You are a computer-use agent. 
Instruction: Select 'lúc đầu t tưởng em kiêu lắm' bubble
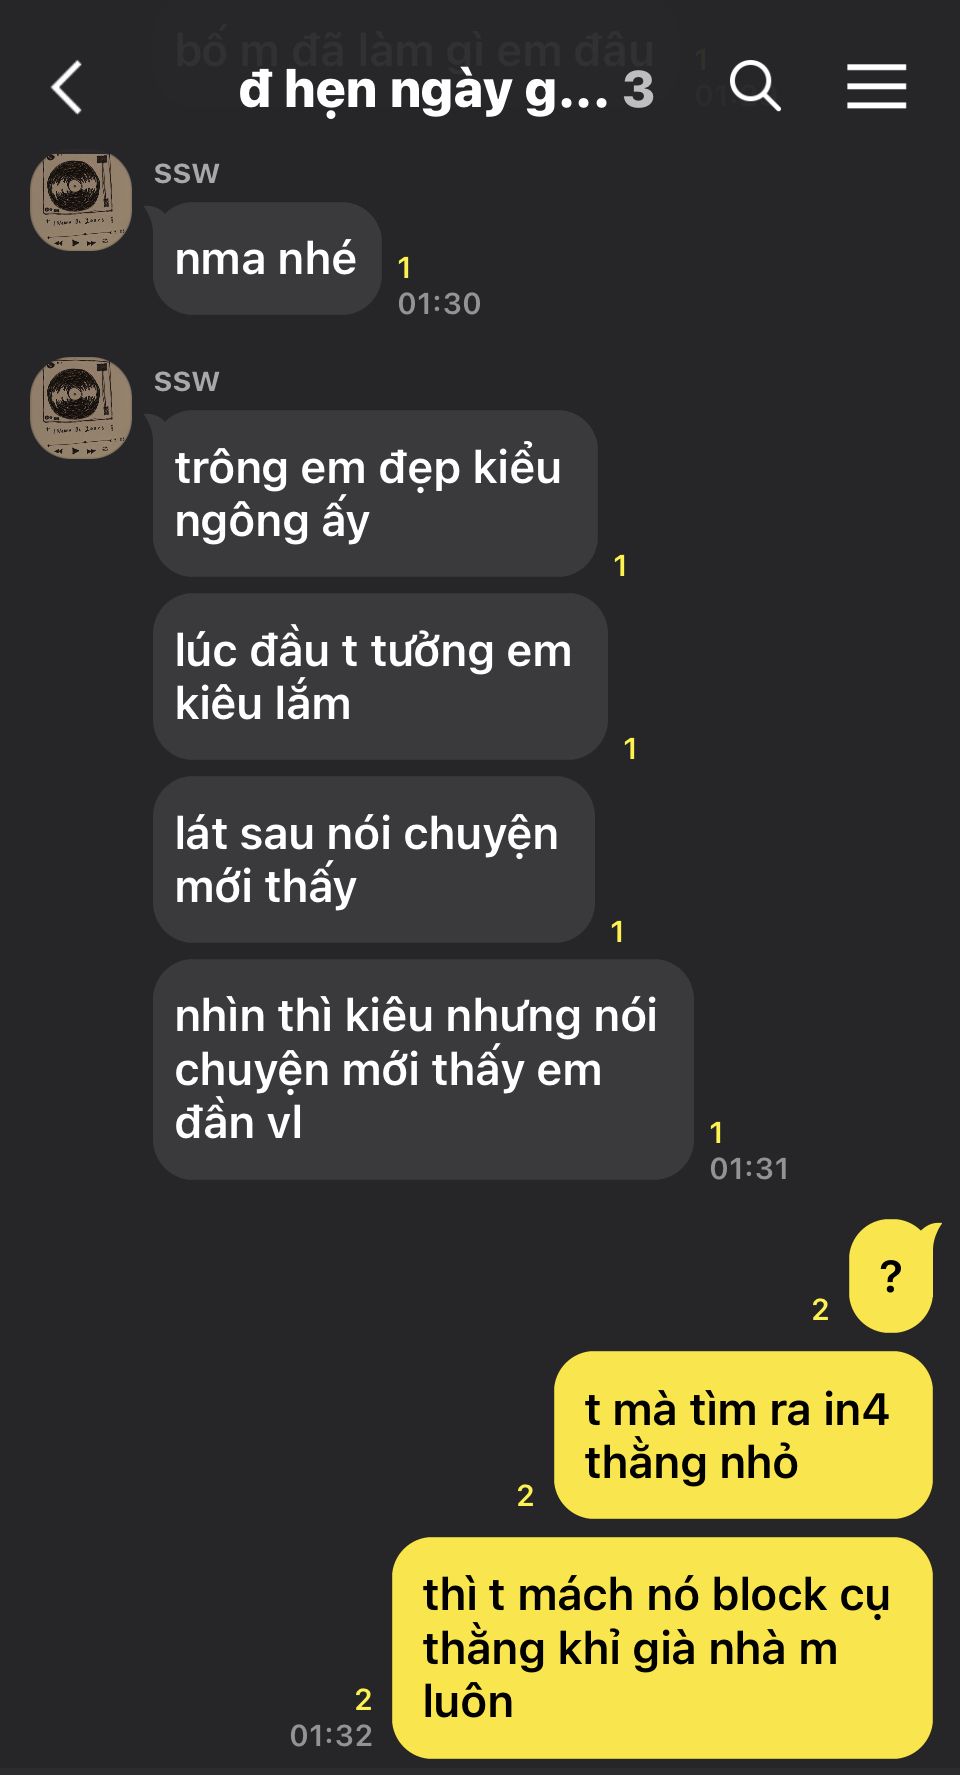(x=380, y=677)
